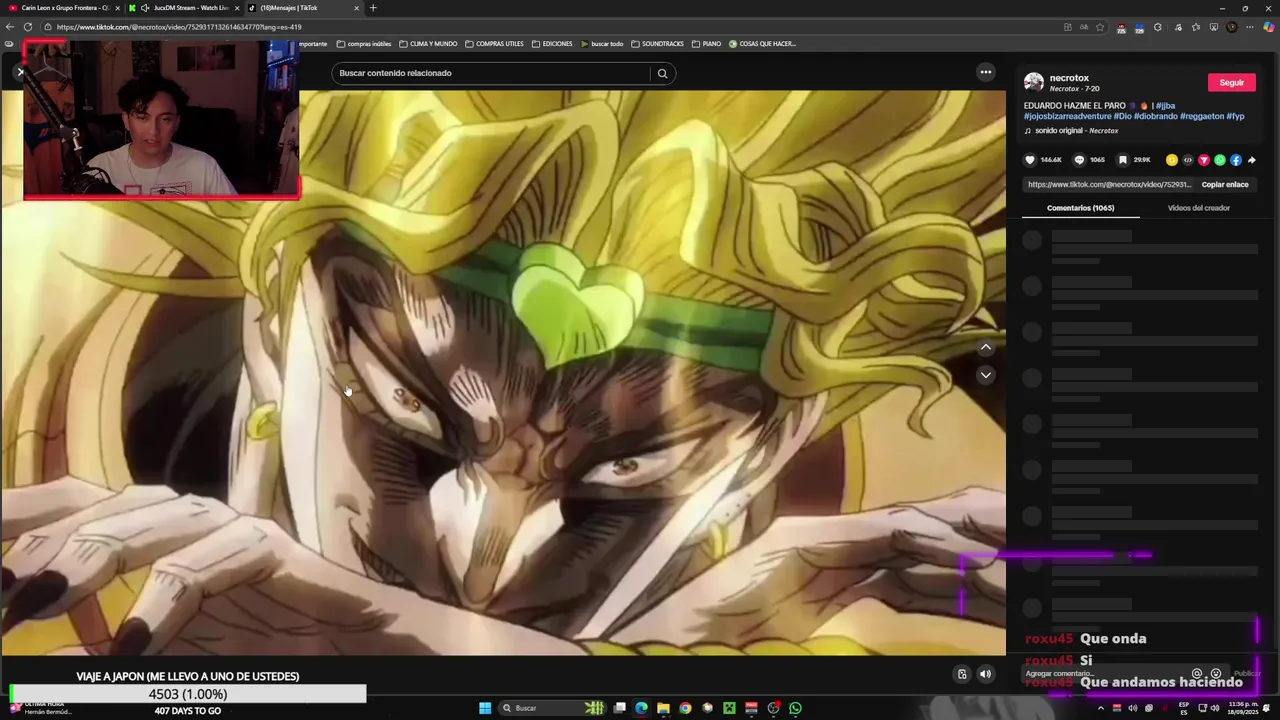Open the #diobrando hashtag link
Screen dimensions: 1280x720
point(1155,117)
